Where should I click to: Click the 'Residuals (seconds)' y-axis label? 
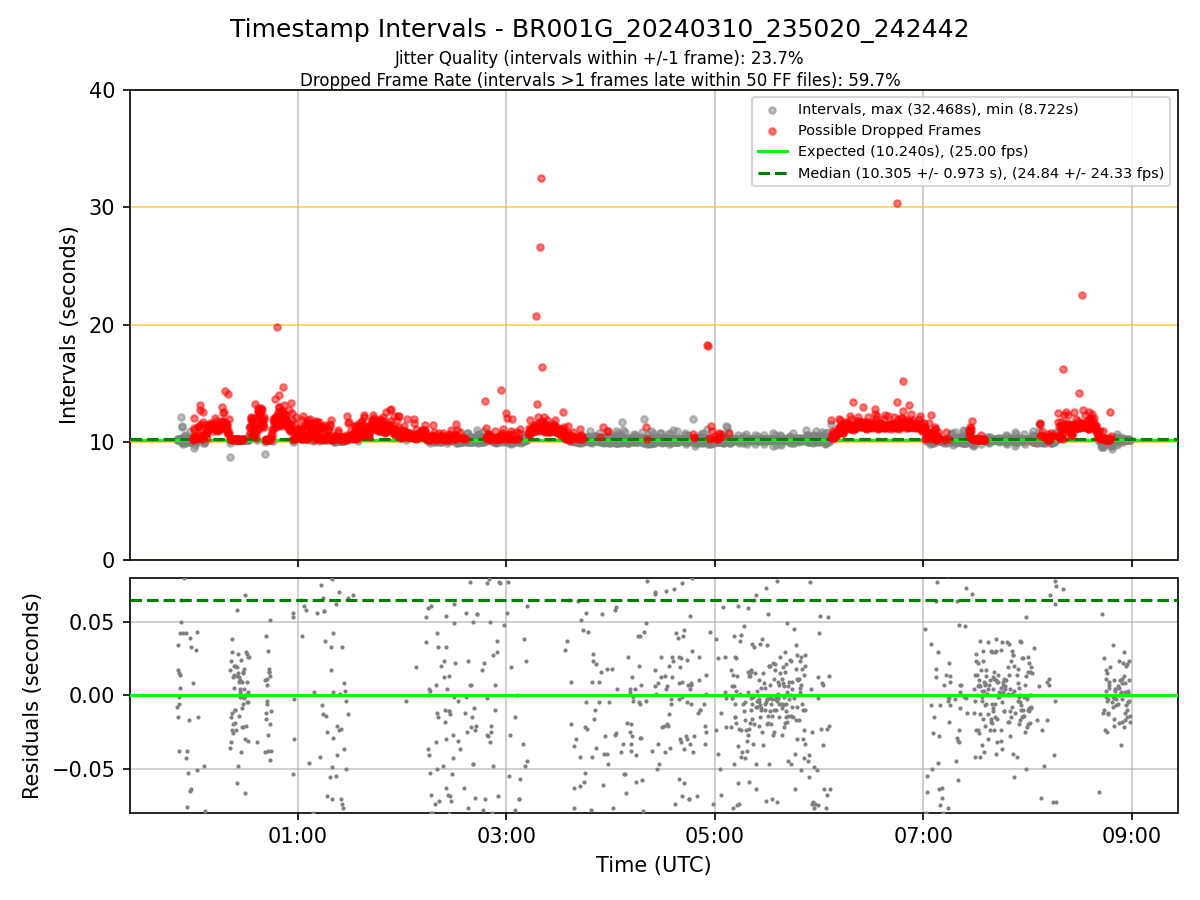32,696
